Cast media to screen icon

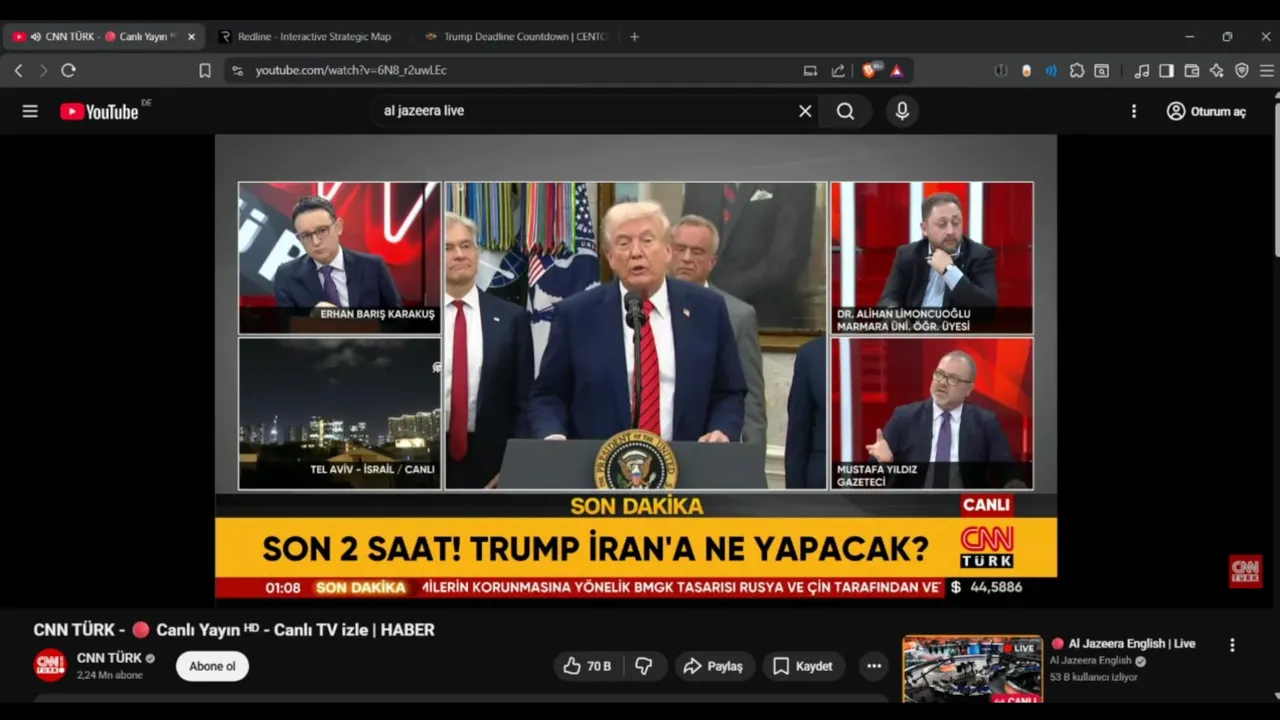tap(810, 70)
